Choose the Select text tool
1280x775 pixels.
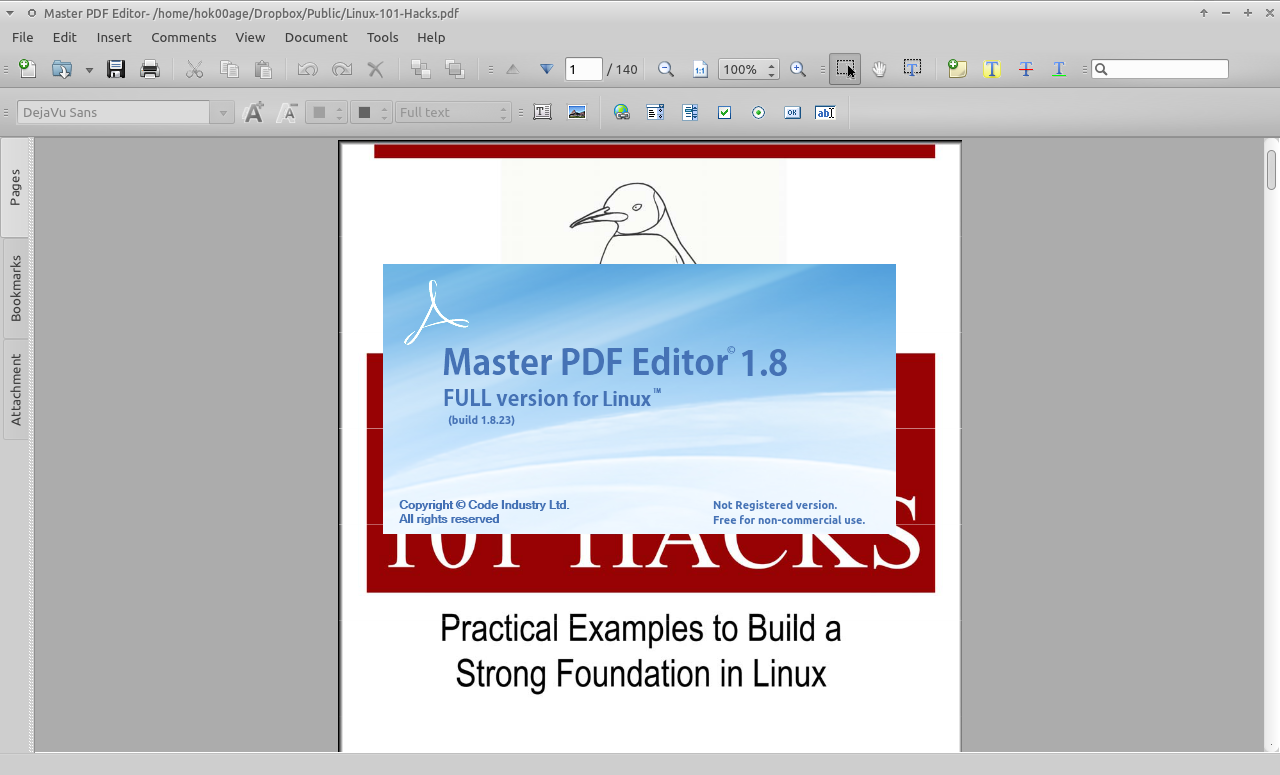click(x=913, y=69)
